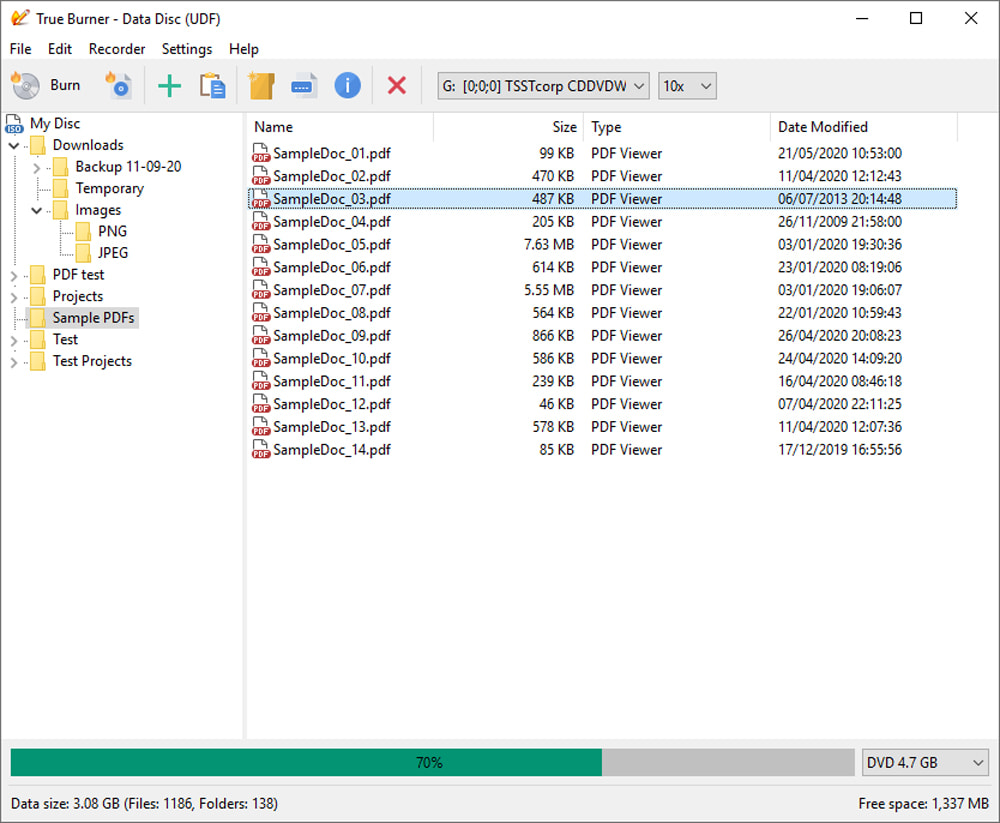The width and height of the screenshot is (1000, 823).
Task: Open the Settings menu
Action: pyautogui.click(x=186, y=48)
